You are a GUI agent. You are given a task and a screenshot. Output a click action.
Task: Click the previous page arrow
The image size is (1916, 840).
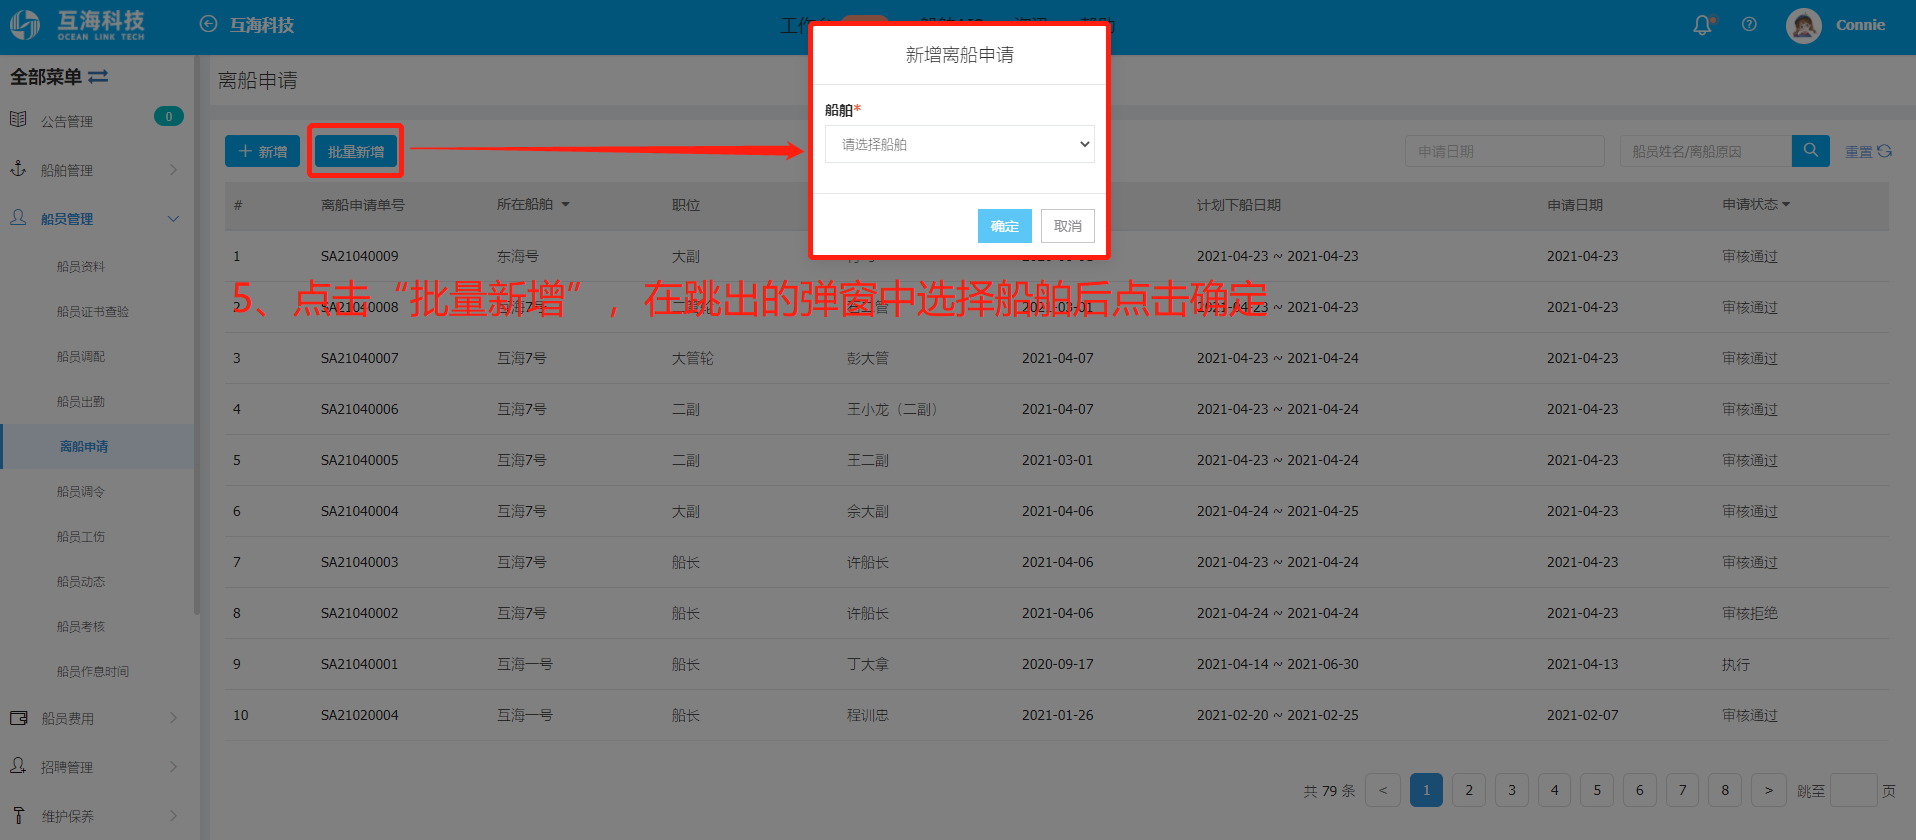pos(1383,790)
